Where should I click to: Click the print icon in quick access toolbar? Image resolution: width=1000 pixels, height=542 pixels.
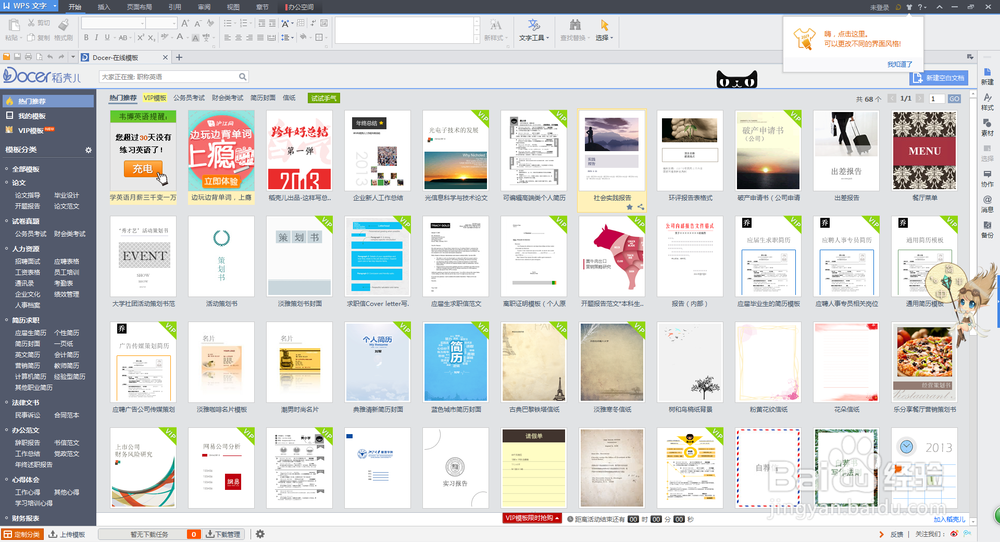click(28, 57)
